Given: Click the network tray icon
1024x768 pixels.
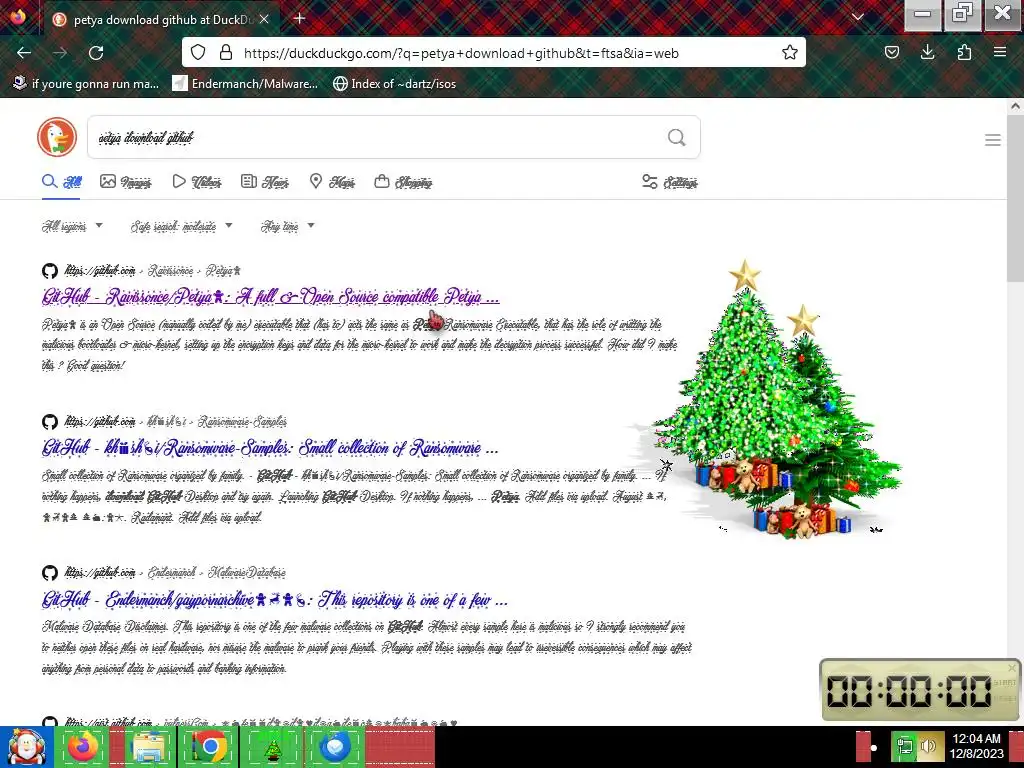Looking at the screenshot, I should click(x=904, y=746).
